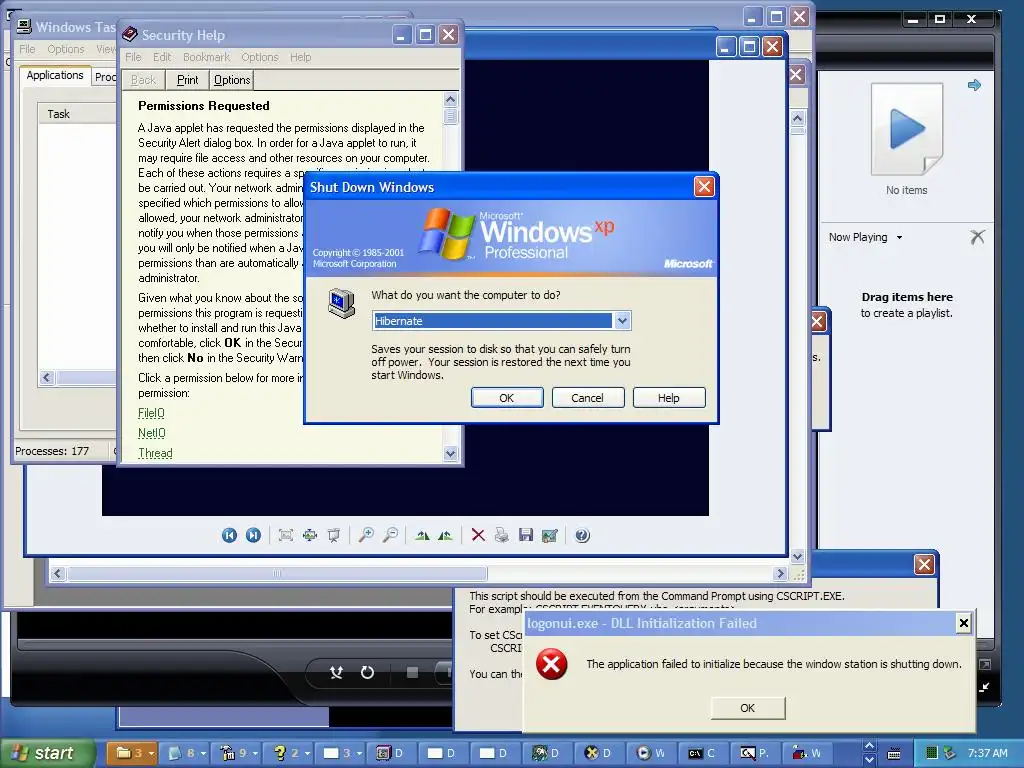This screenshot has width=1024, height=768.
Task: Show previous taskbar row with the up arrow
Action: tap(869, 746)
